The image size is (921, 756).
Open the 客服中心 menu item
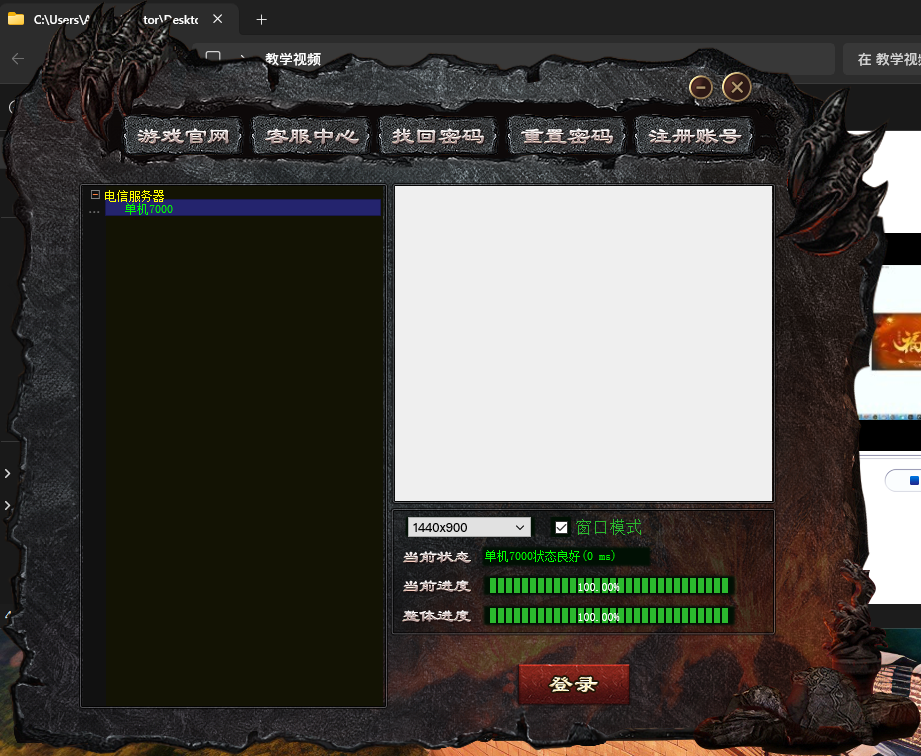[x=311, y=136]
